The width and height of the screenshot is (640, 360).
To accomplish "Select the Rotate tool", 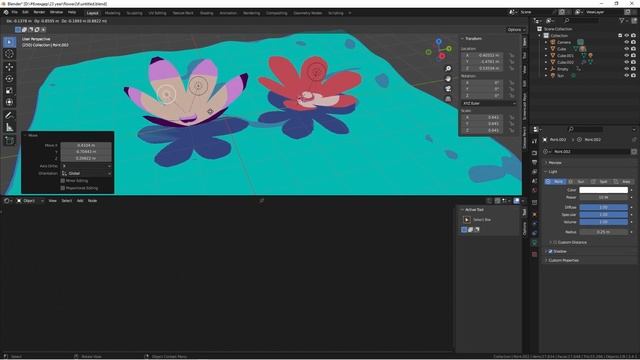I will [x=9, y=78].
